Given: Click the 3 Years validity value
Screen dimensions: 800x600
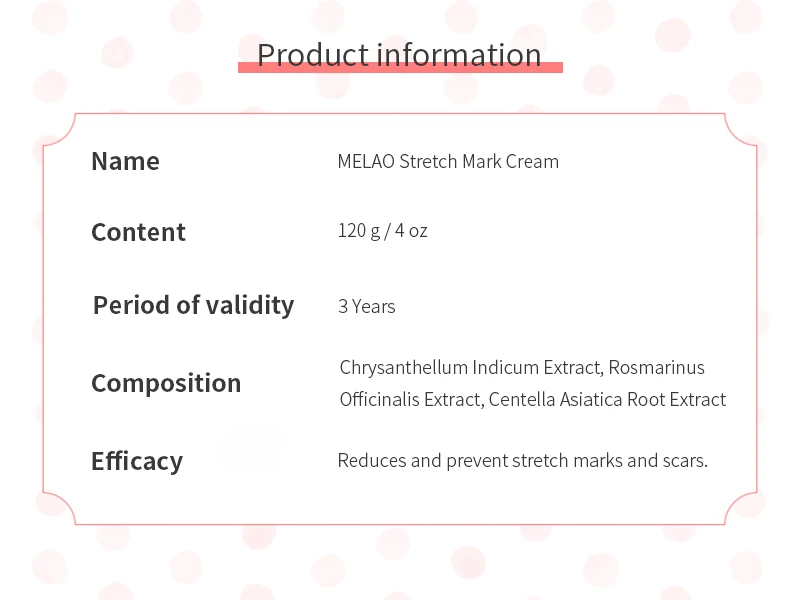Looking at the screenshot, I should 367,307.
